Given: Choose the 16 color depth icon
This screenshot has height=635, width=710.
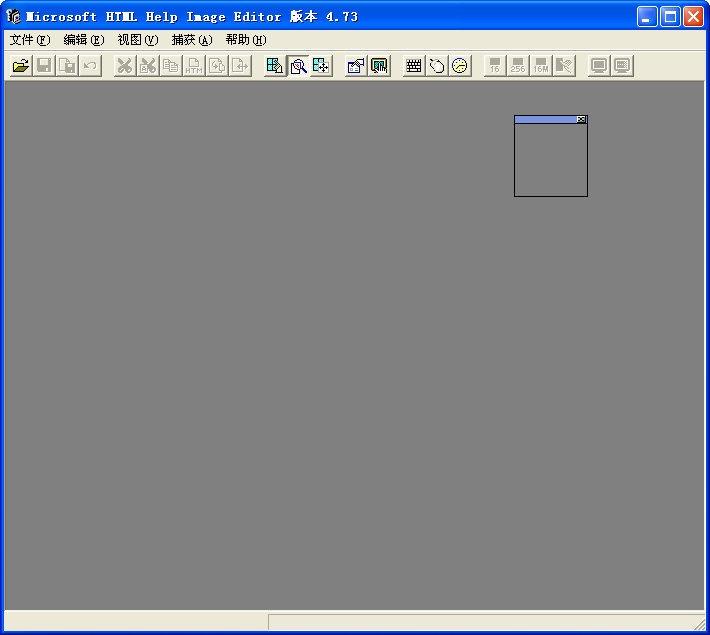Looking at the screenshot, I should click(495, 66).
